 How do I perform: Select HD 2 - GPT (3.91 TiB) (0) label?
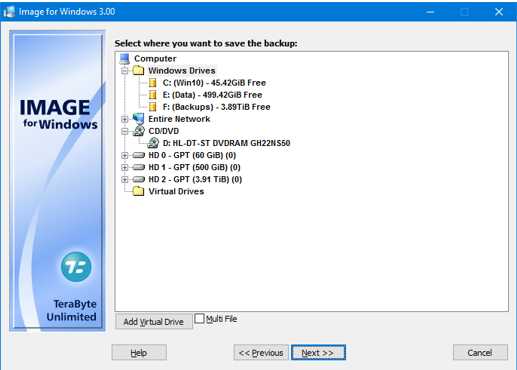195,179
